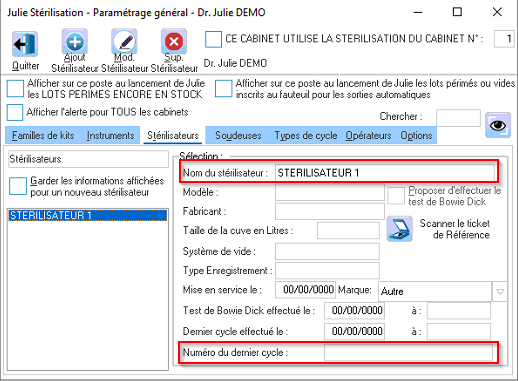Click the Mise en service date field
Screen dimensions: 518x381
point(305,290)
